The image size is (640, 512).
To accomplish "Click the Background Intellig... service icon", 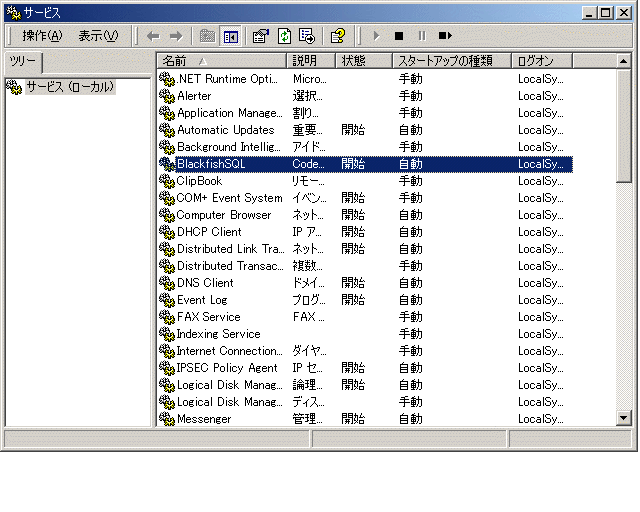I will click(167, 147).
